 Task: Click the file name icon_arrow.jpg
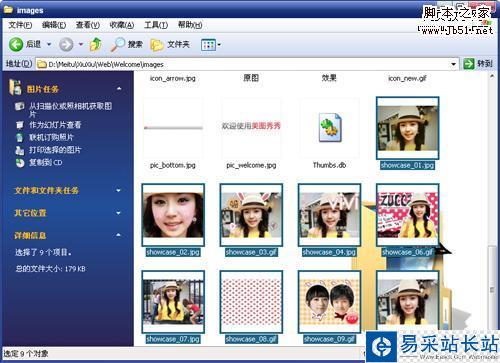coord(173,78)
